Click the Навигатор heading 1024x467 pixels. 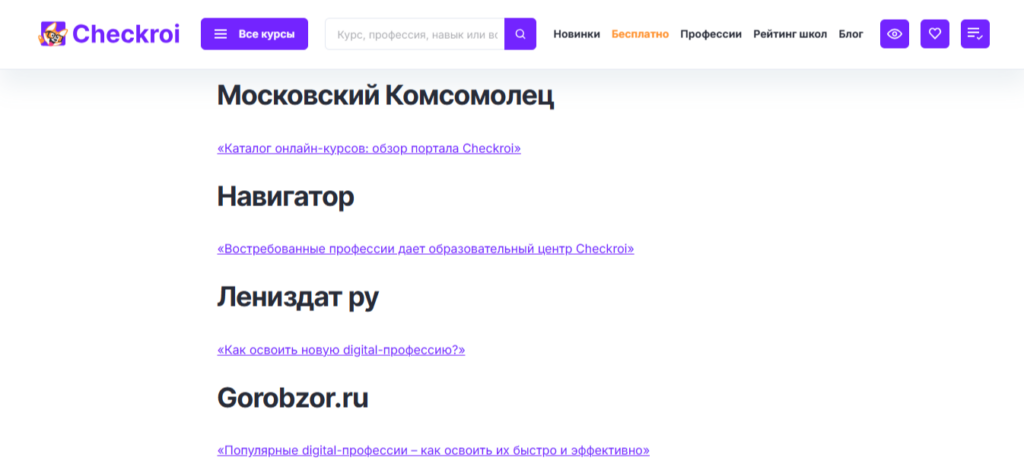coord(285,197)
